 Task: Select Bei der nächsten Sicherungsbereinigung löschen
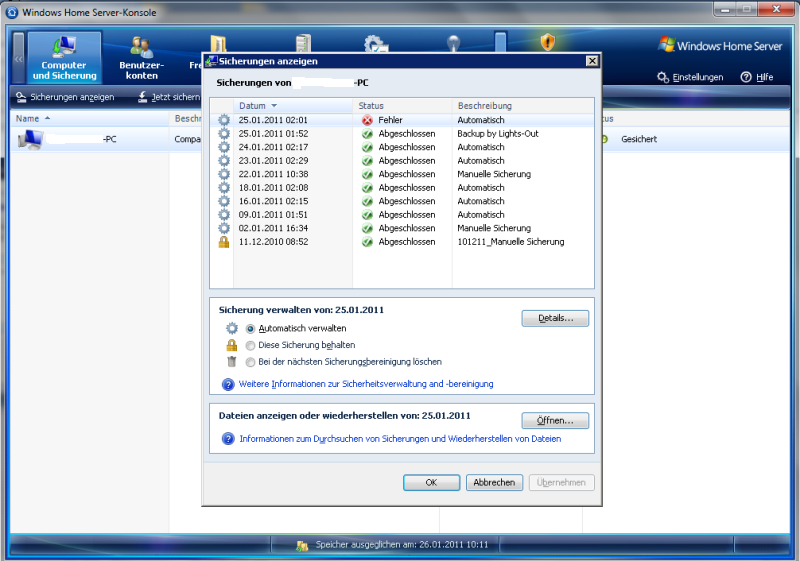pyautogui.click(x=250, y=363)
